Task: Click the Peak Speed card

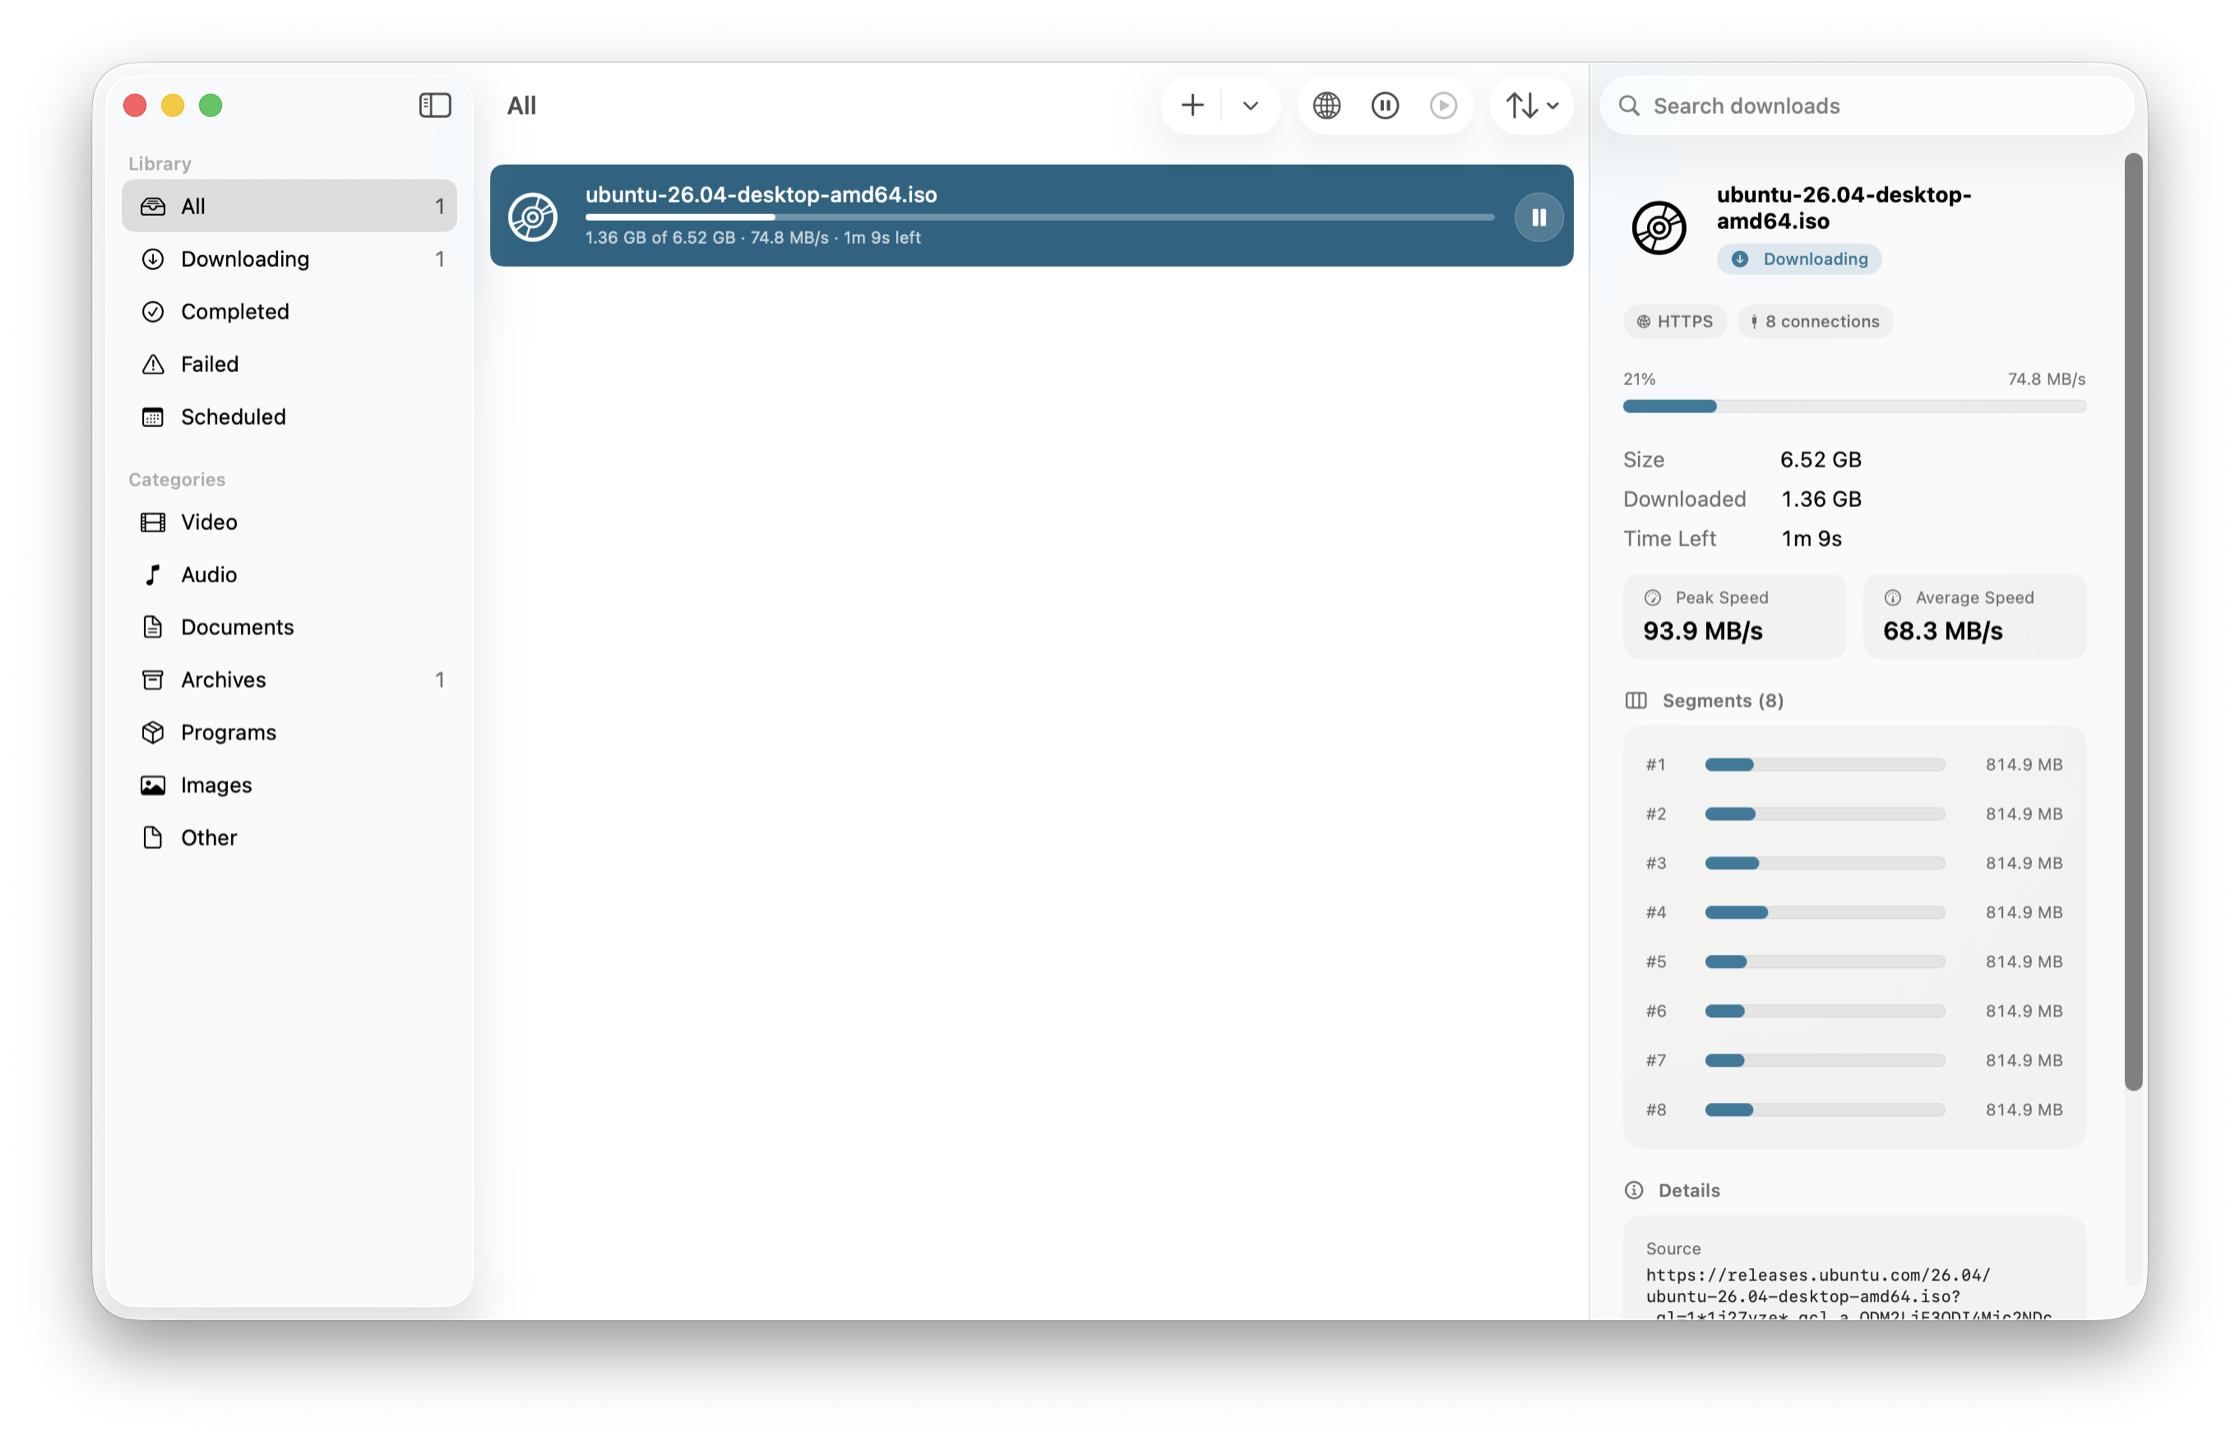Action: coord(1734,616)
